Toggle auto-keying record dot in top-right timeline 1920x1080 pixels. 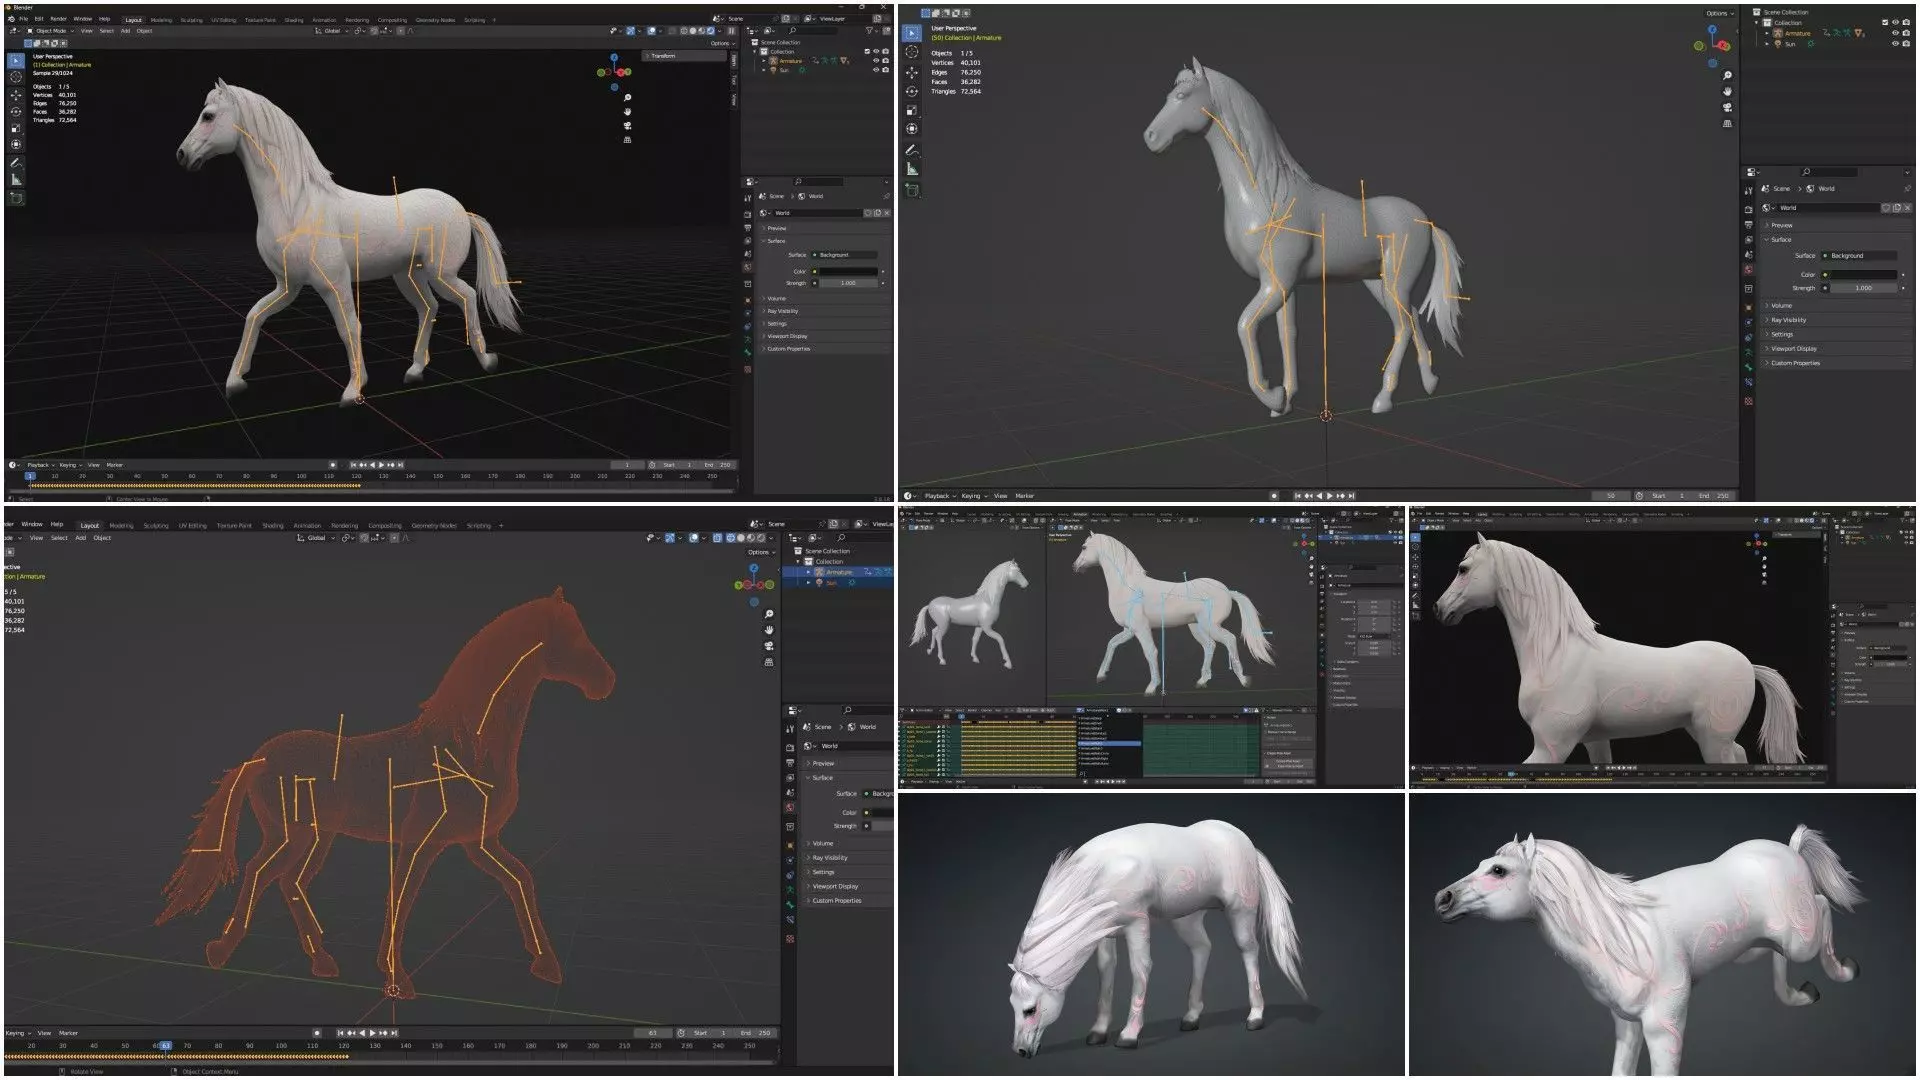click(x=1274, y=496)
